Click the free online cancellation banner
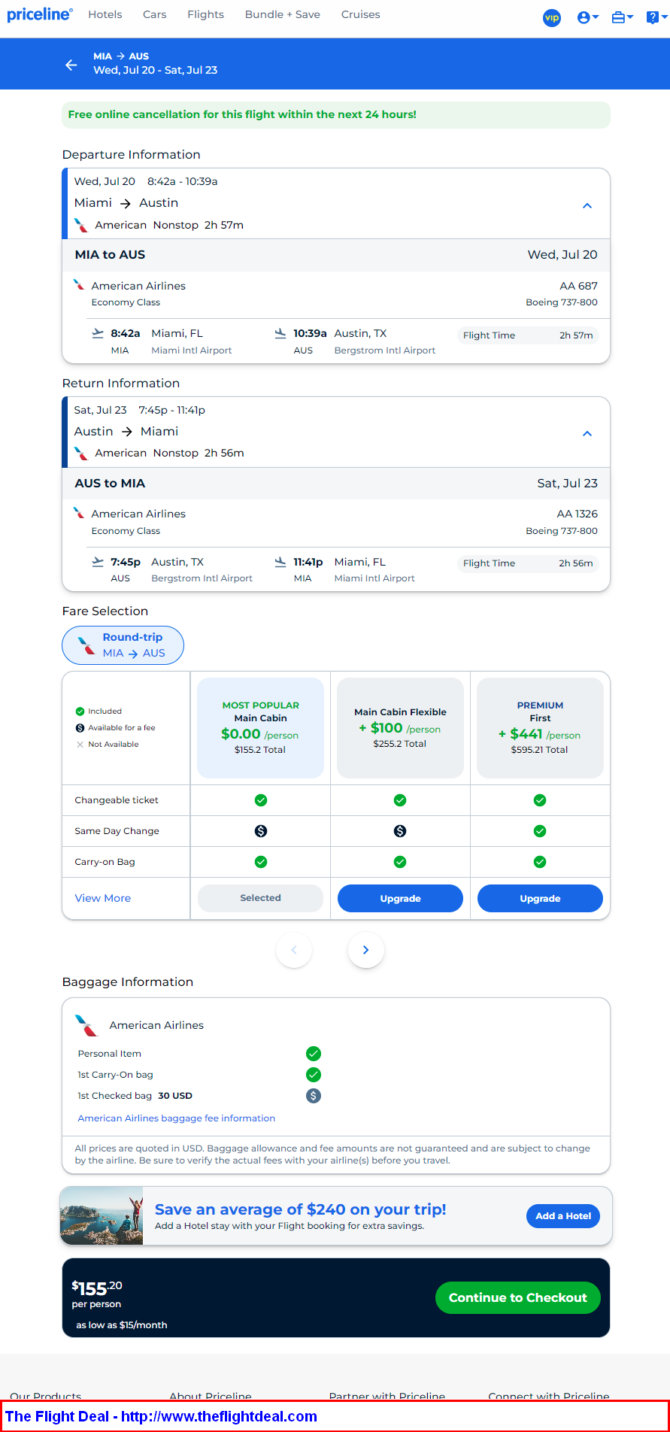 coord(336,115)
